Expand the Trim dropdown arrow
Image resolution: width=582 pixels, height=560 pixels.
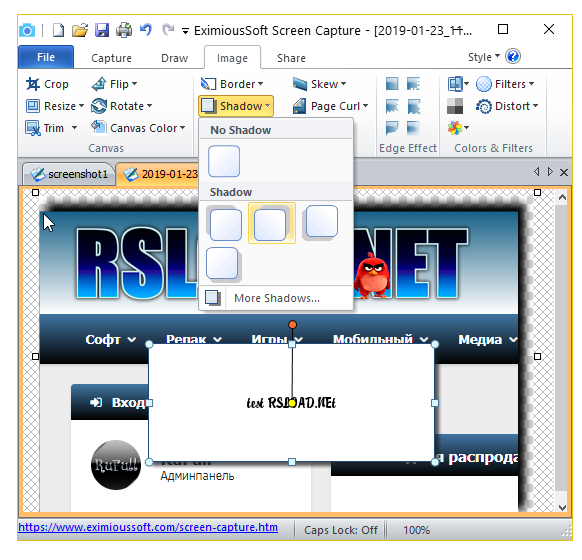pyautogui.click(x=74, y=128)
